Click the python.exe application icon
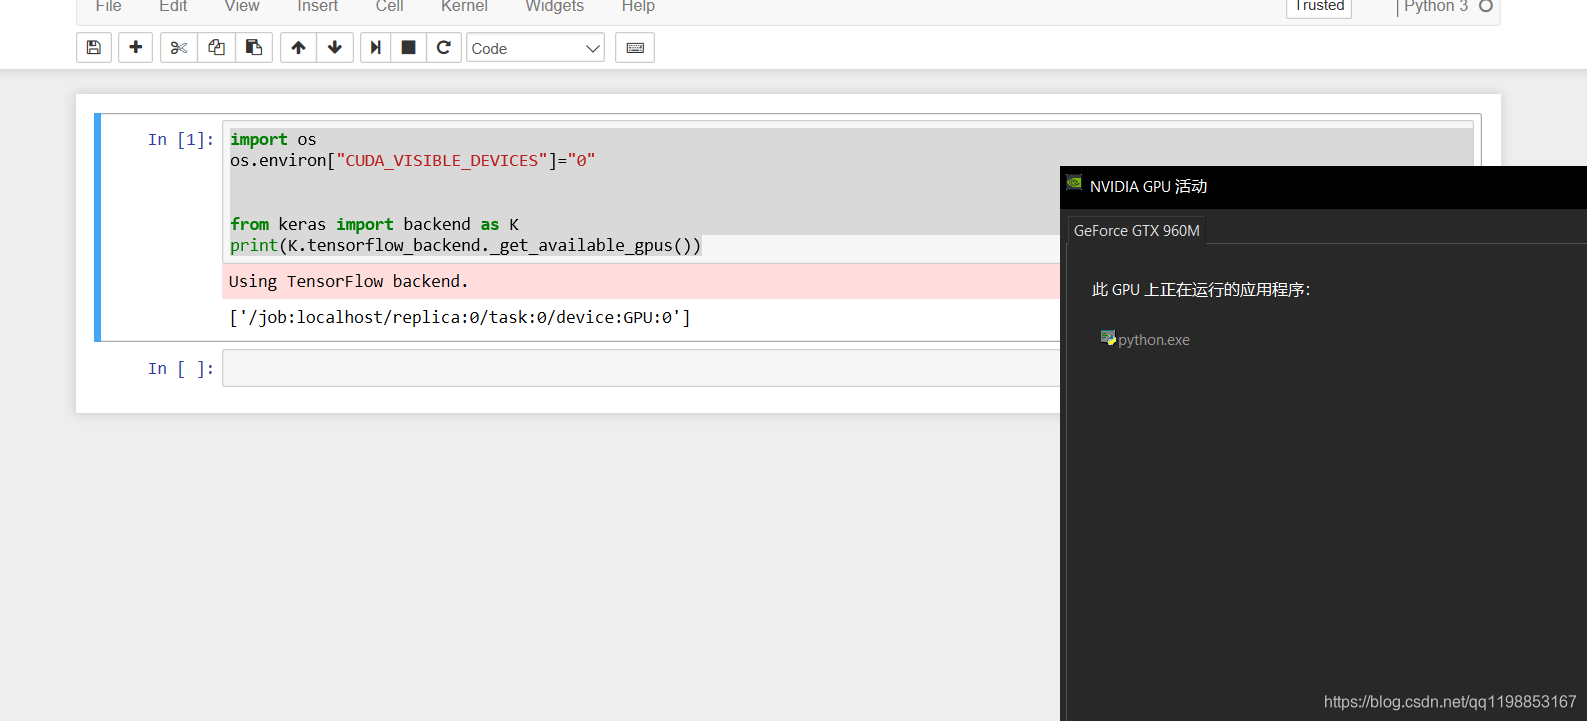 1108,338
